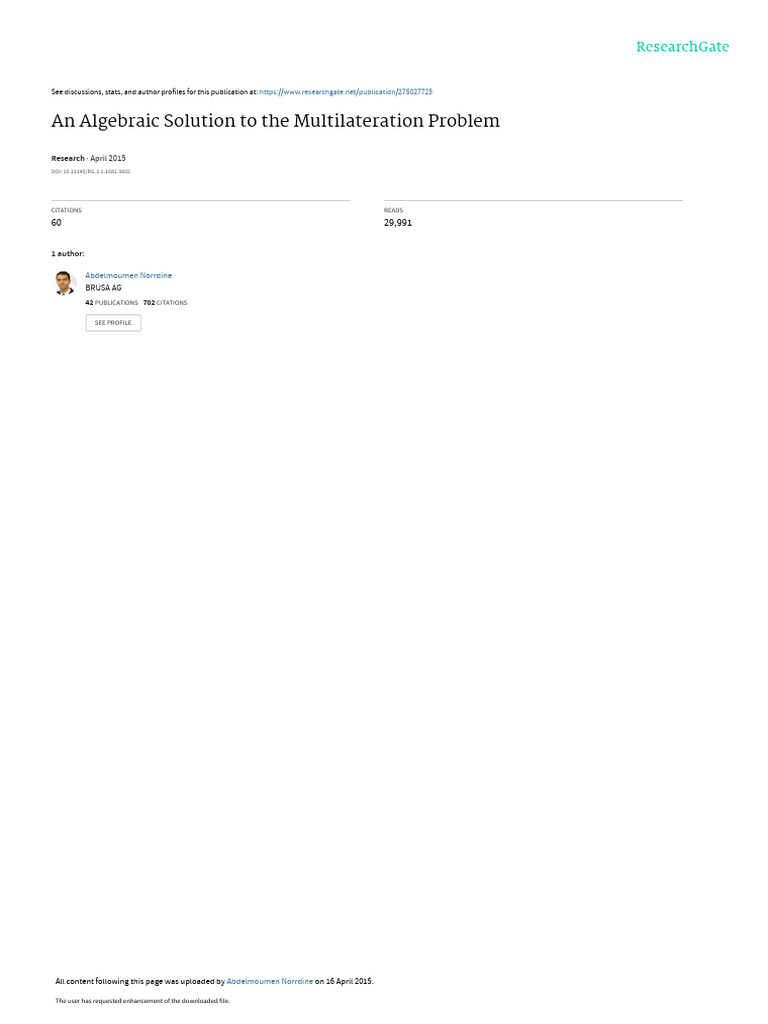Viewport: 768px width, 1024px height.
Task: Click the BRUSA AG affiliation text
Action: pos(103,288)
